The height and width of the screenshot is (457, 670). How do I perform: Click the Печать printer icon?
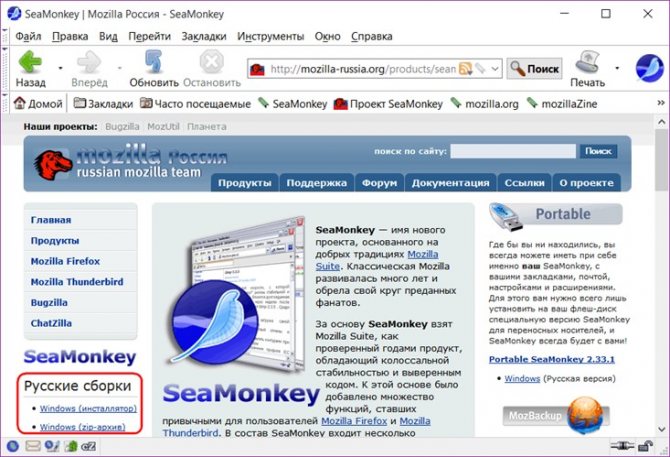[x=587, y=65]
